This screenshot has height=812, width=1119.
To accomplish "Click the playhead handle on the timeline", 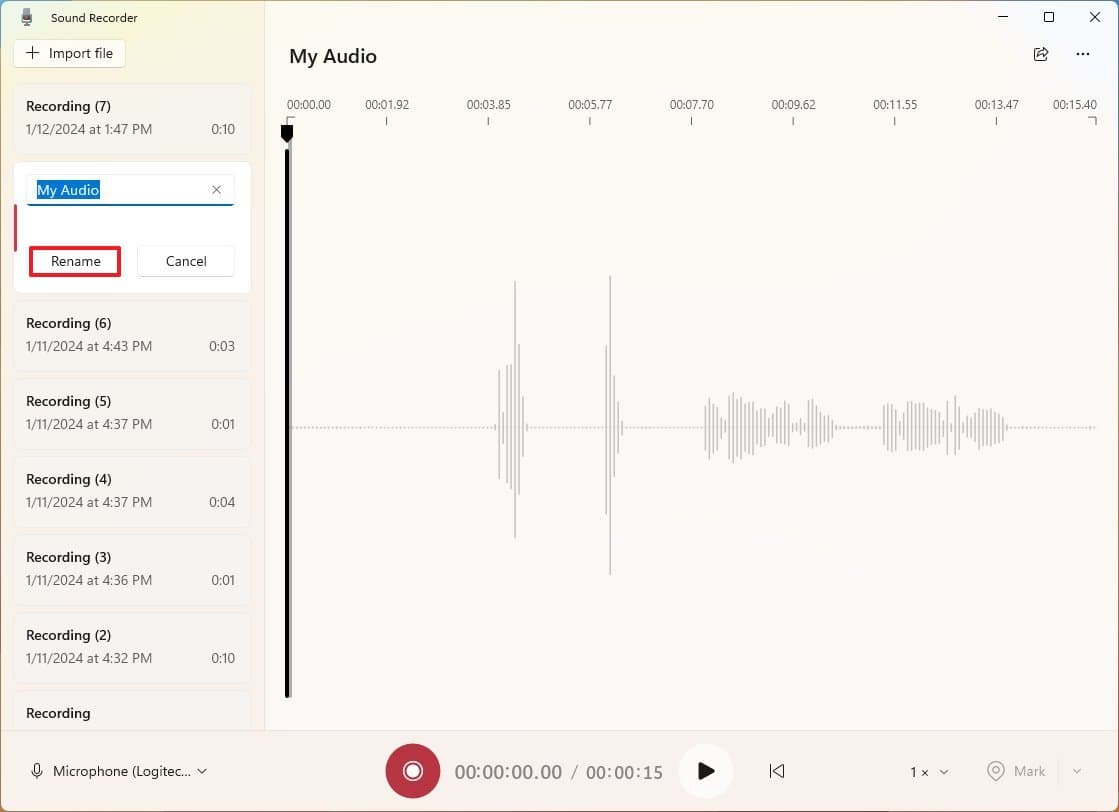I will click(x=287, y=132).
